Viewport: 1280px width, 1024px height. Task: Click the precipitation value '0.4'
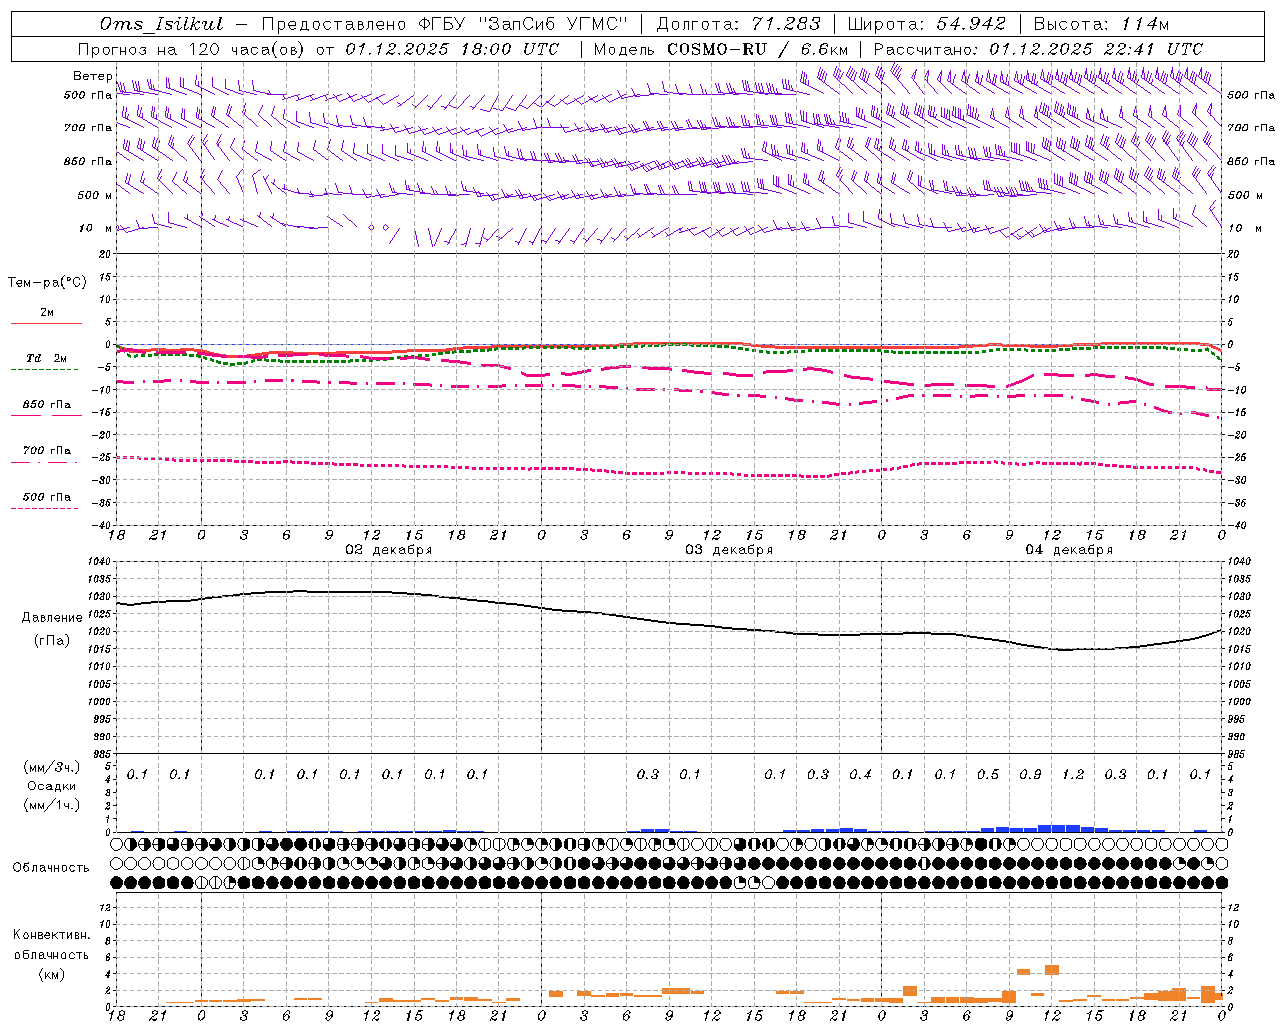(x=860, y=774)
